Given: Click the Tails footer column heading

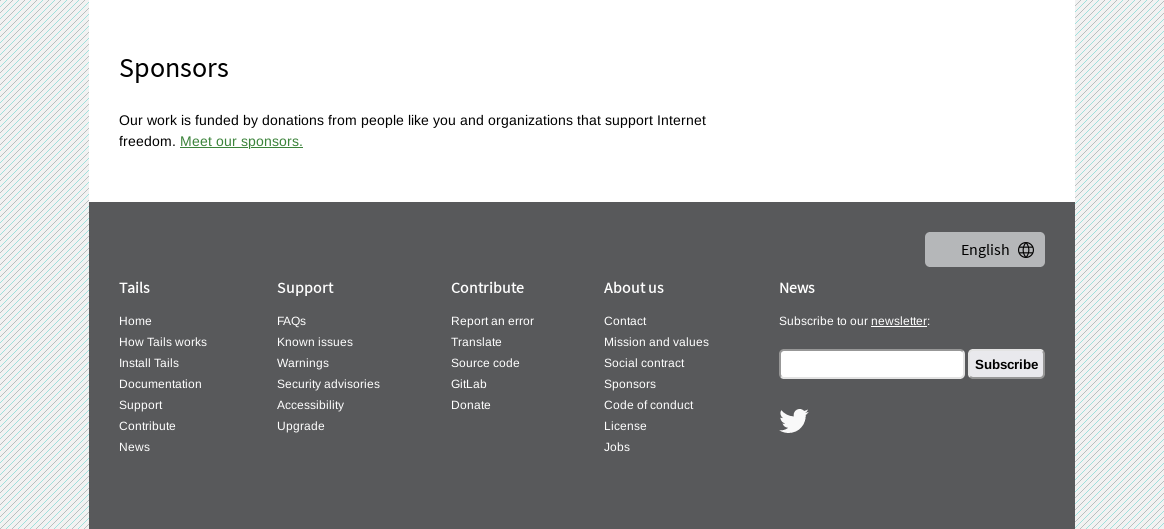Looking at the screenshot, I should point(134,287).
